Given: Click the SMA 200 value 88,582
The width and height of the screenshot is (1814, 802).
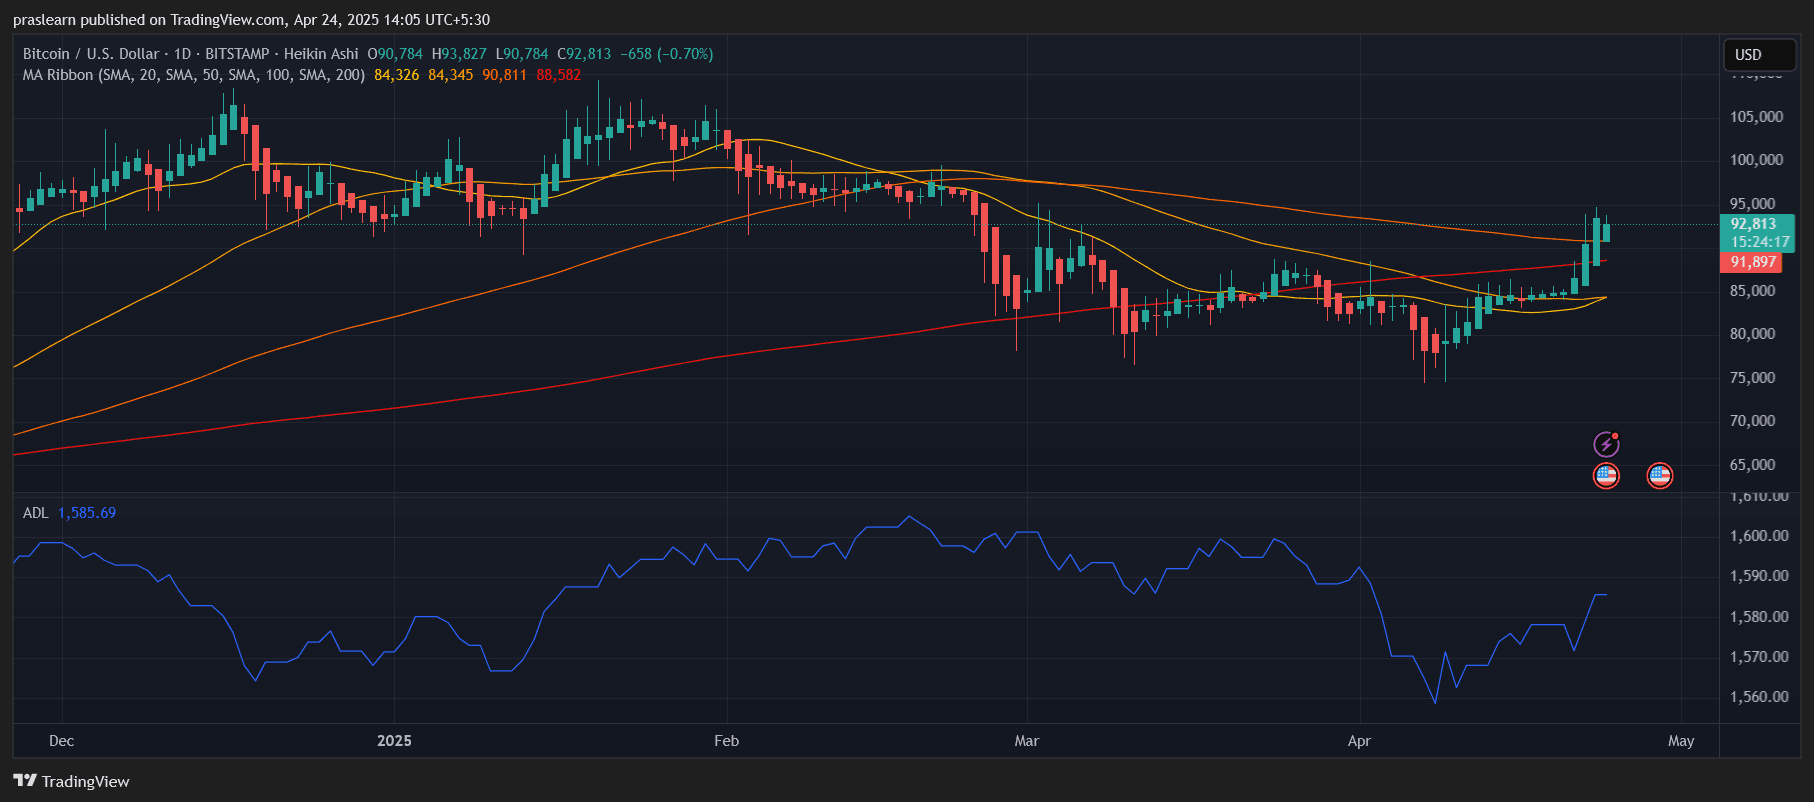Looking at the screenshot, I should tap(559, 75).
